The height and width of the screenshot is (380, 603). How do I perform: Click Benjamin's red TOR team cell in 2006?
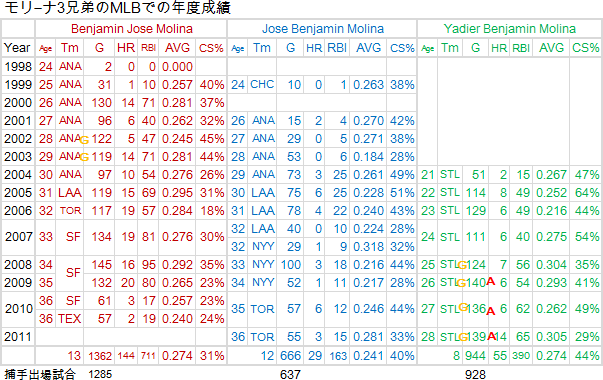point(70,211)
